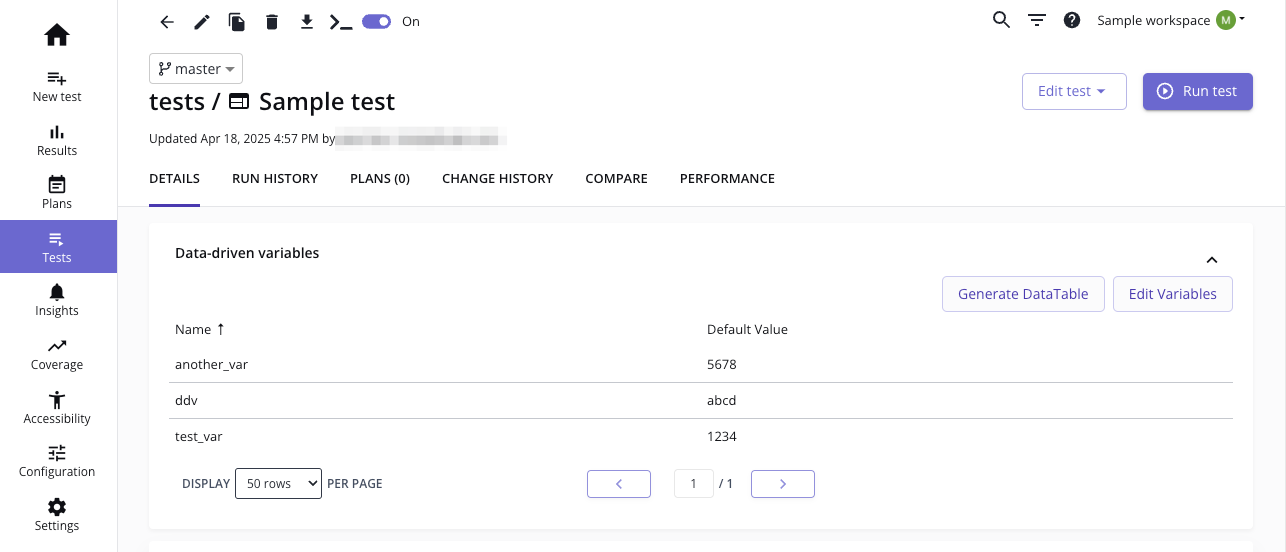Collapse the Data-driven variables section
Image resolution: width=1286 pixels, height=552 pixels.
pyautogui.click(x=1211, y=260)
